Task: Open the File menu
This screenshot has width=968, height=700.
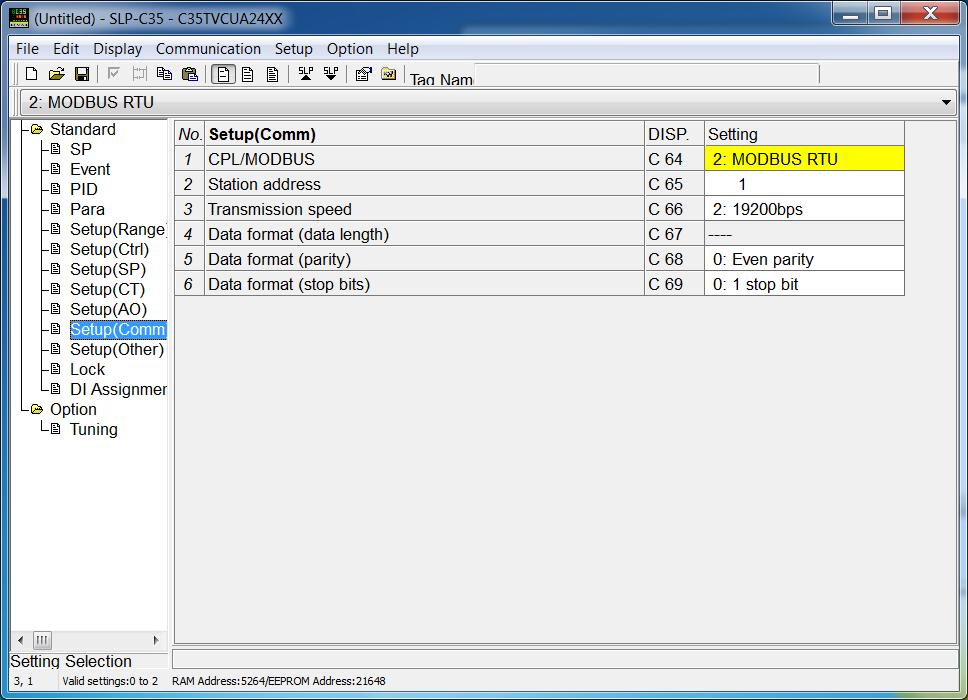Action: coord(27,49)
